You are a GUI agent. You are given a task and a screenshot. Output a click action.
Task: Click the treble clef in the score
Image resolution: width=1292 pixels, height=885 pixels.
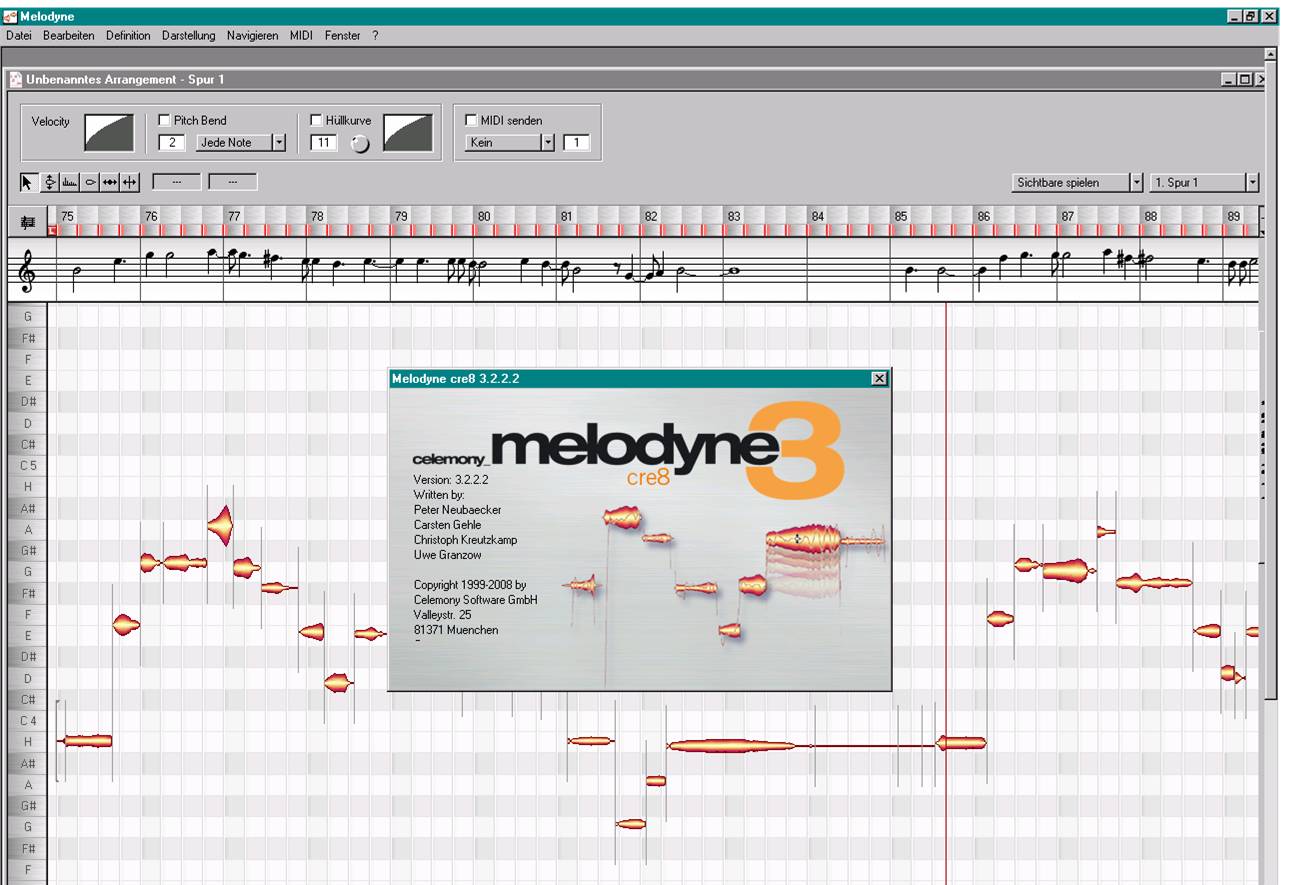(25, 269)
